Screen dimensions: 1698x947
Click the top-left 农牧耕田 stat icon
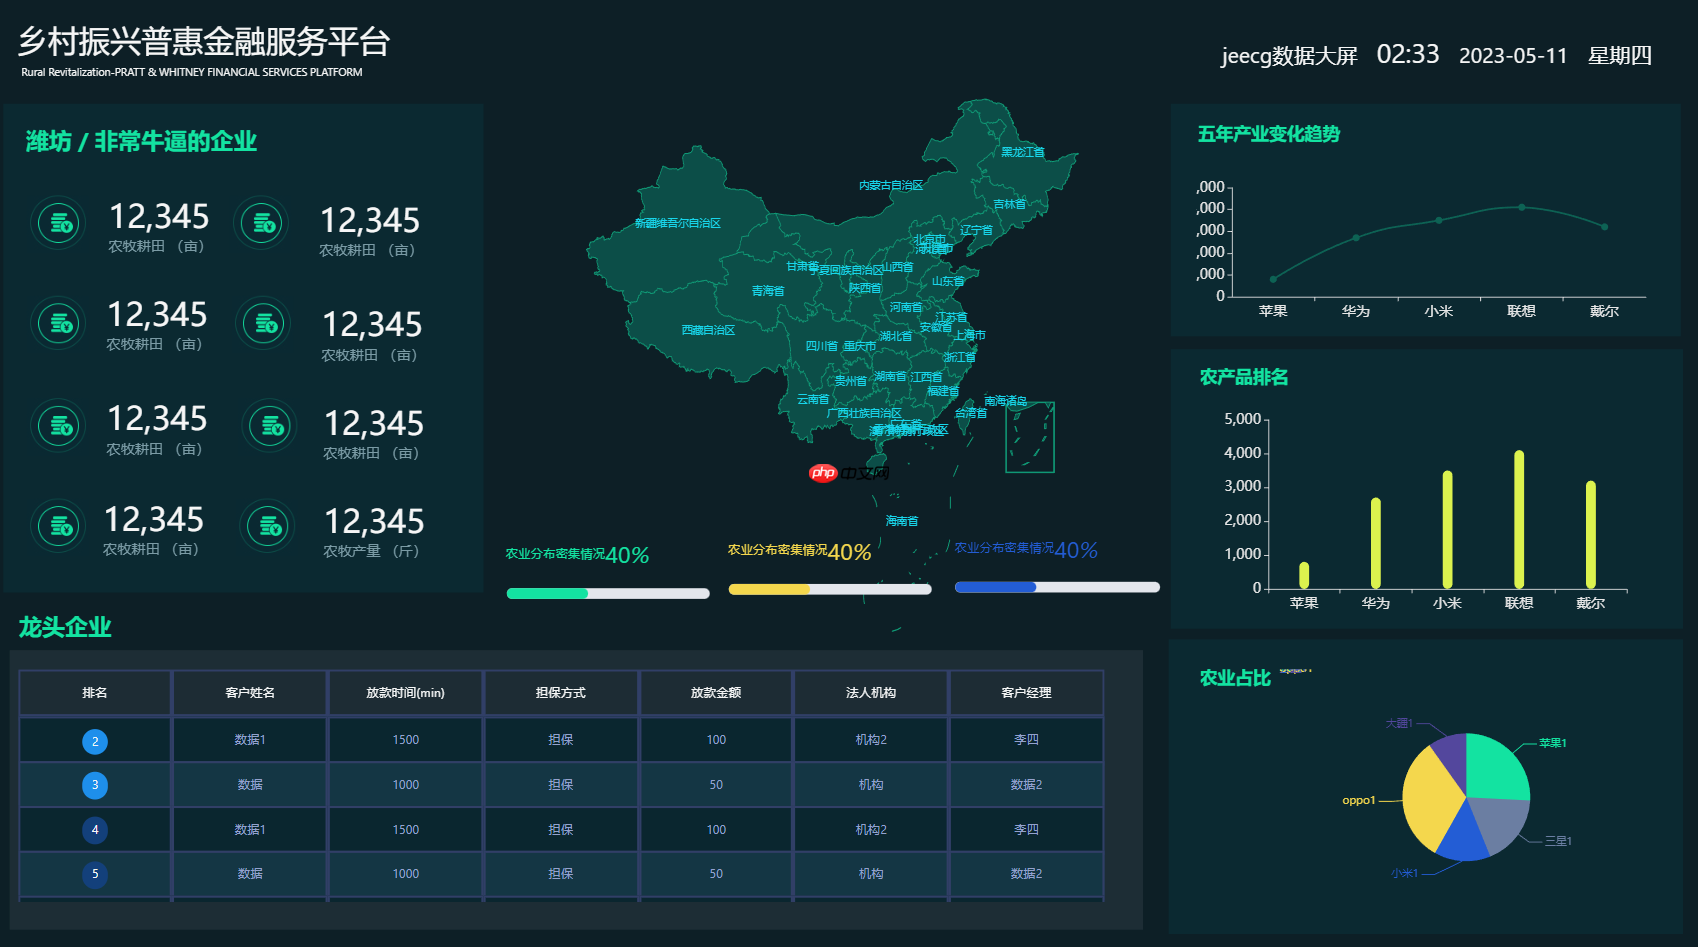(x=58, y=223)
